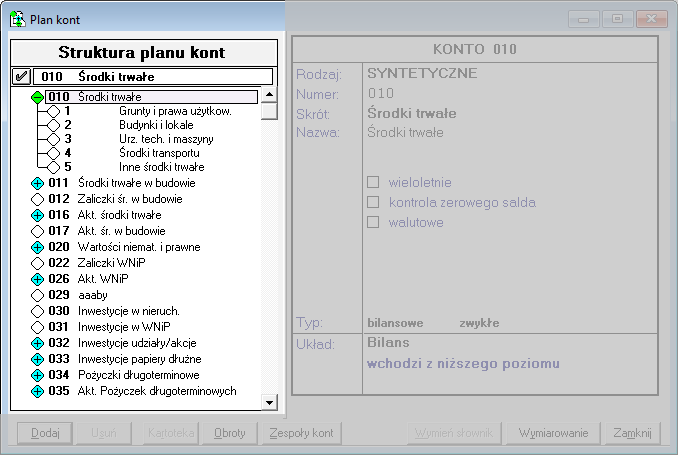The height and width of the screenshot is (455, 678).
Task: Expand account 020 Wartości niemat. i prawne
Action: tap(37, 247)
